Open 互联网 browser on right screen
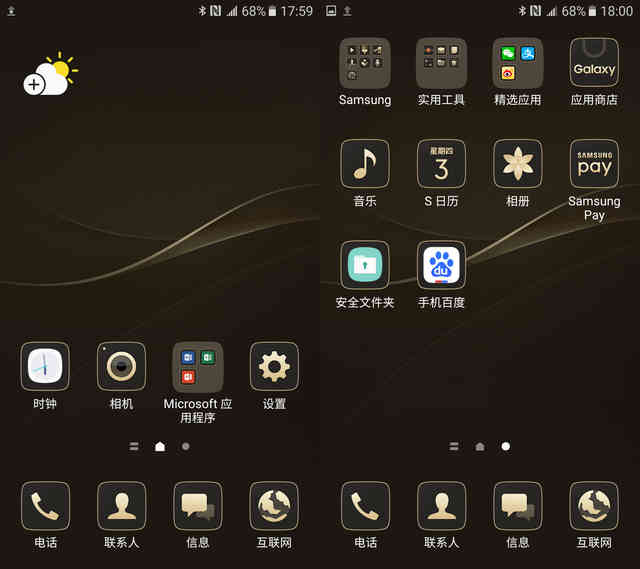 point(594,506)
